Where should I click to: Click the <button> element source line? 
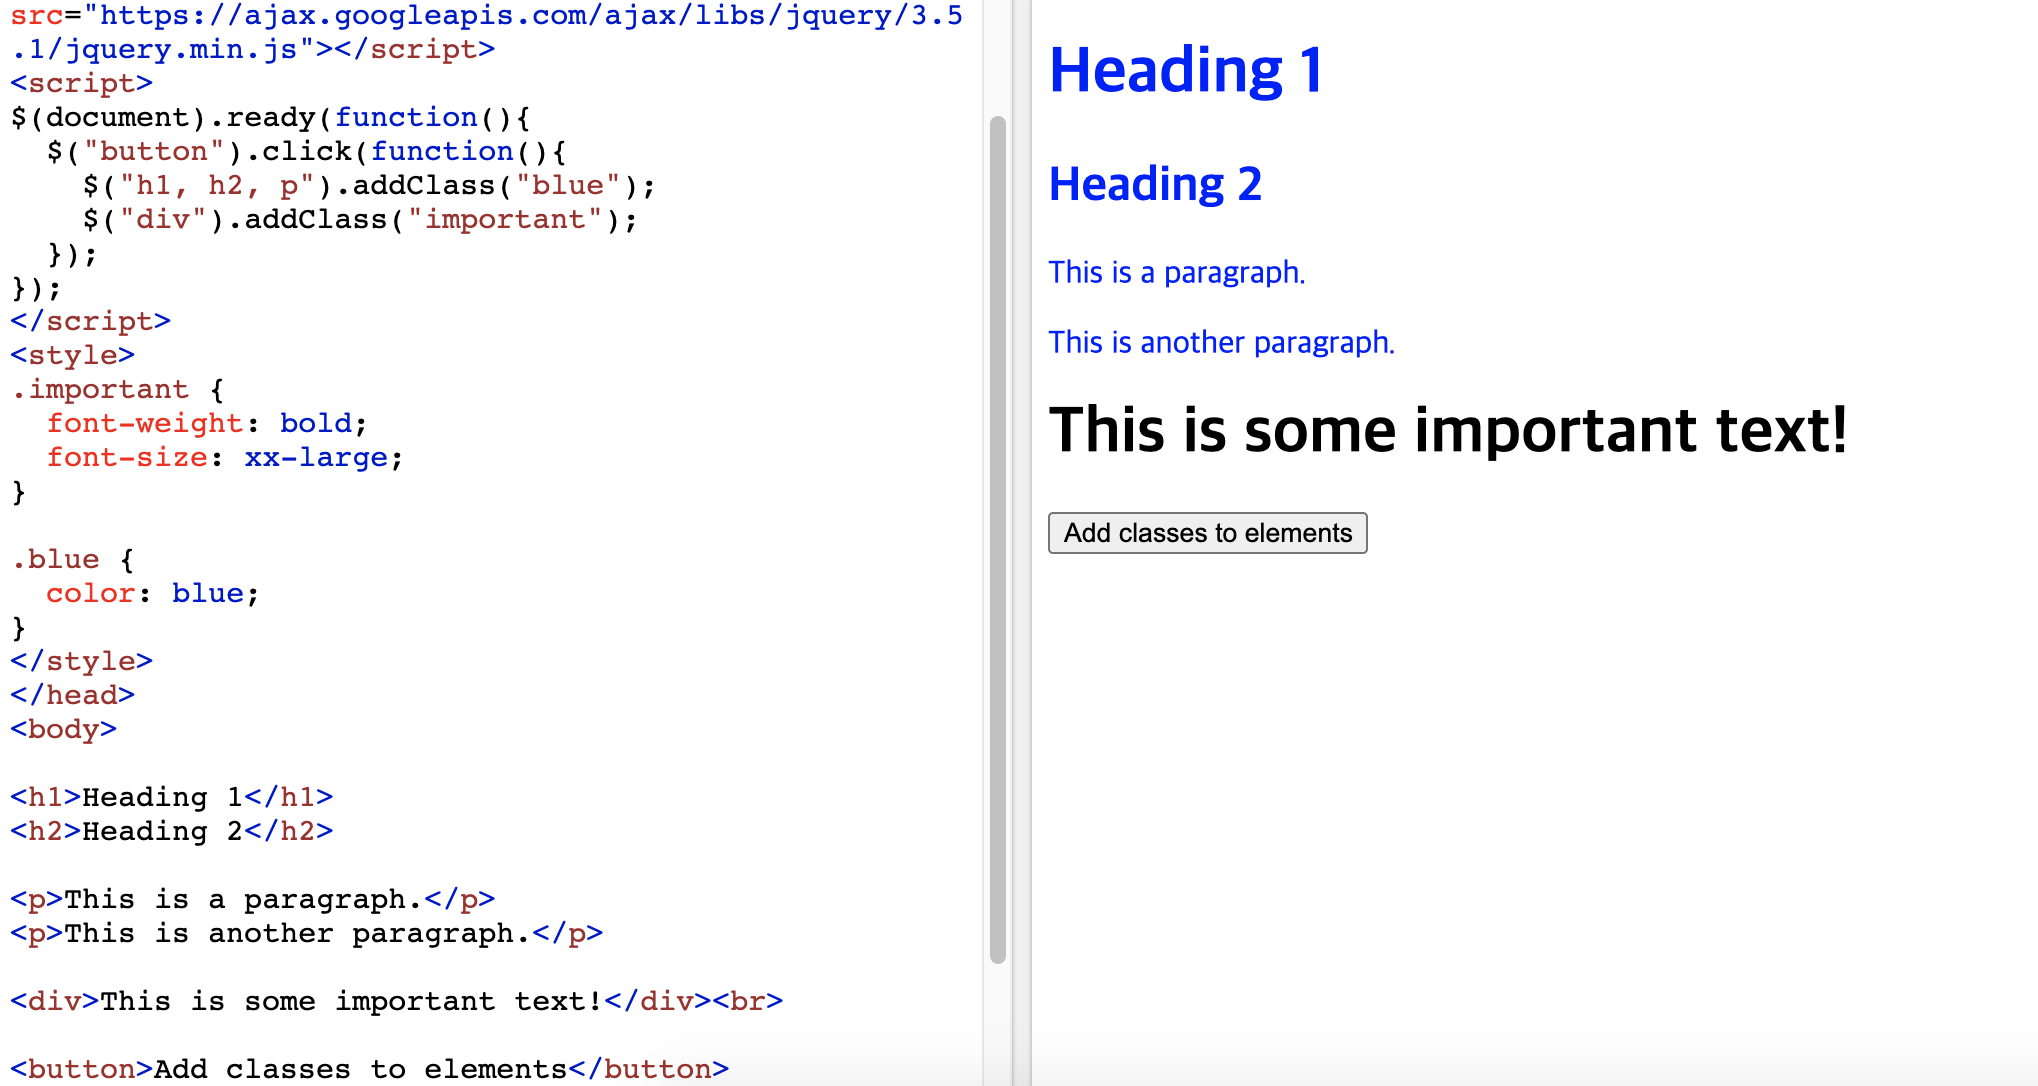369,1069
